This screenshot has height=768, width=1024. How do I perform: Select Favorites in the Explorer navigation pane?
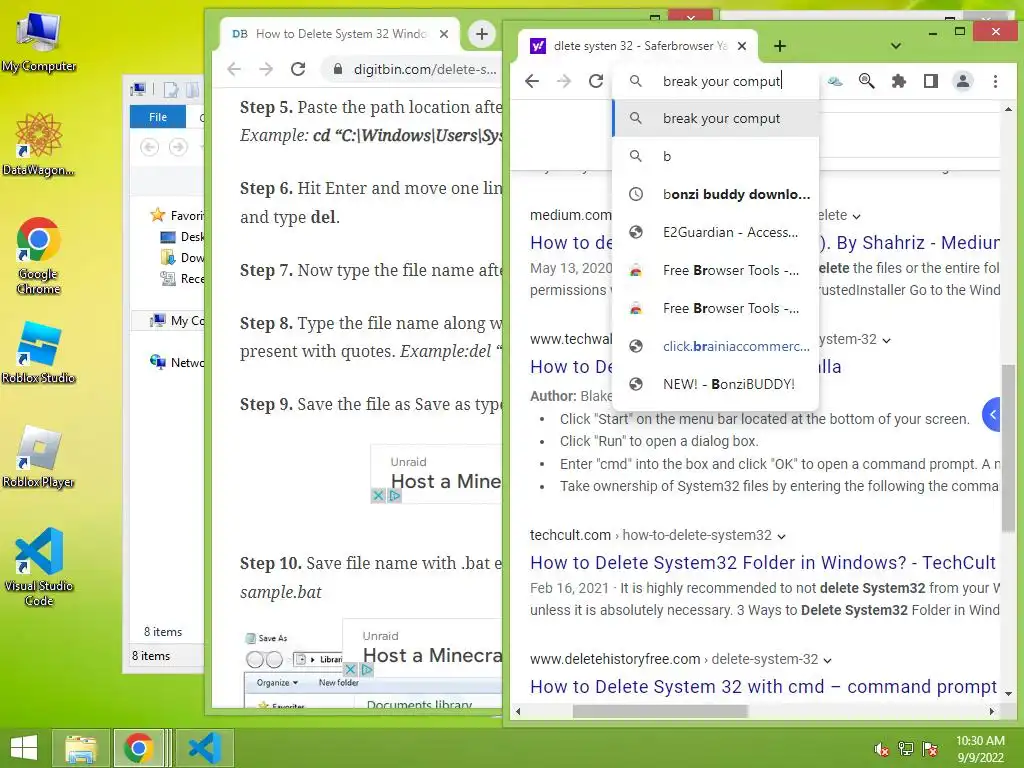click(x=178, y=216)
